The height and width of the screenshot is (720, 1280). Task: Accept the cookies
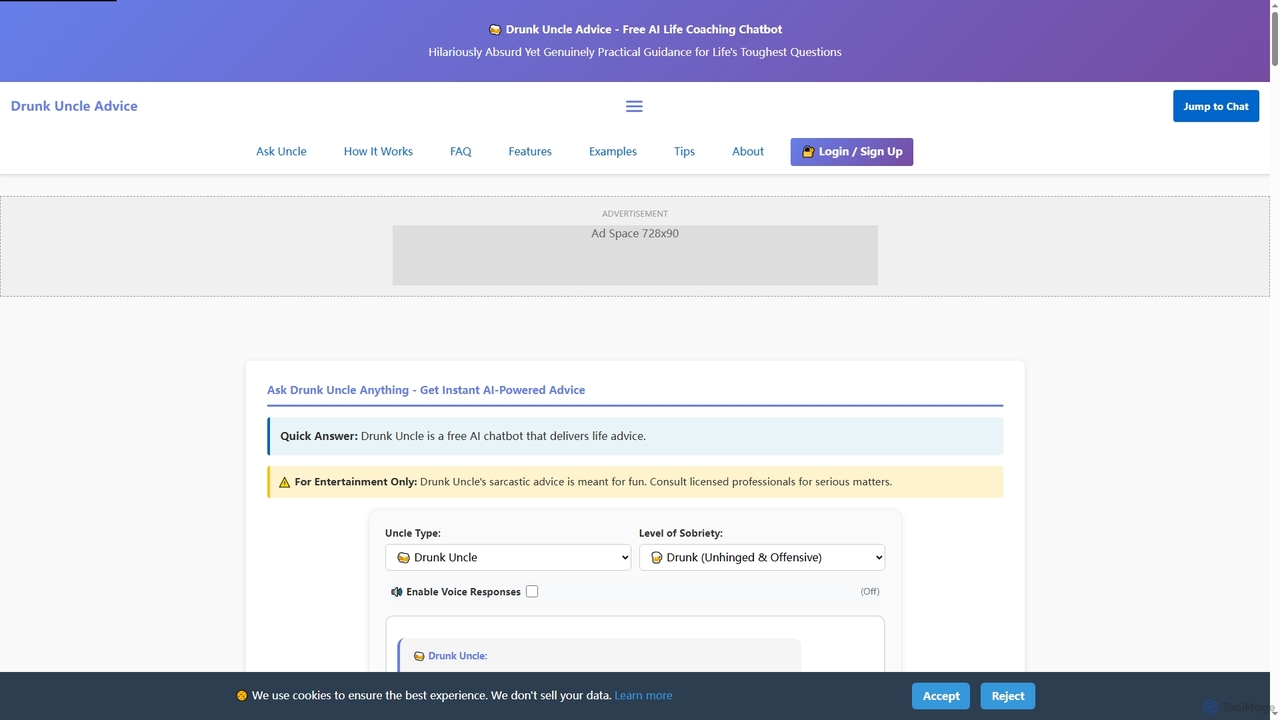pyautogui.click(x=941, y=696)
